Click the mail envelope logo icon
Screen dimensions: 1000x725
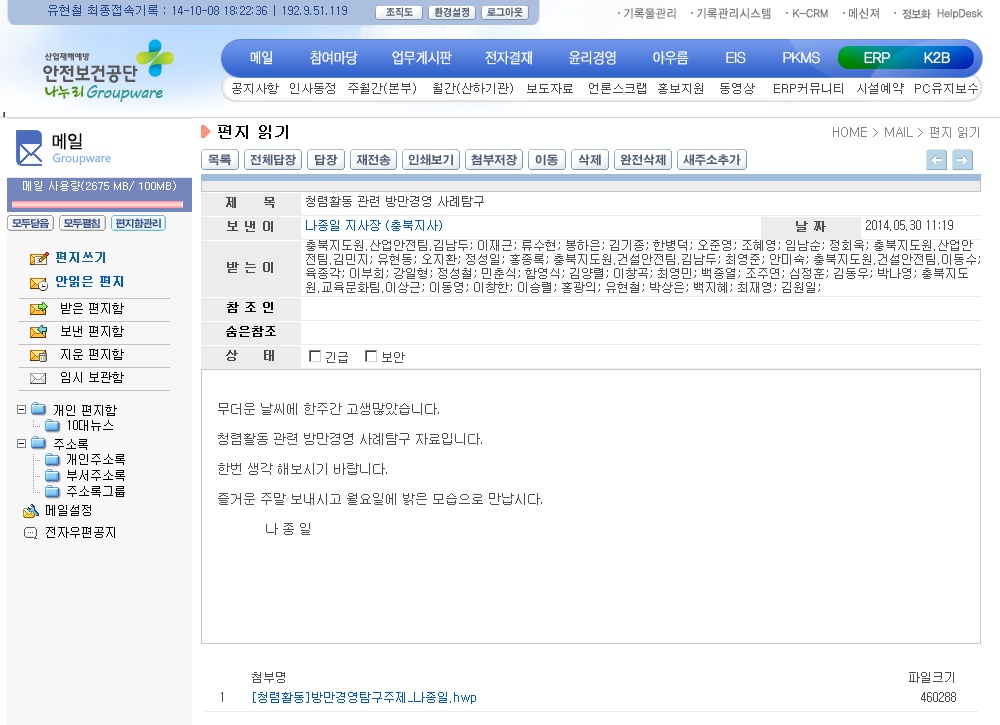click(x=29, y=148)
